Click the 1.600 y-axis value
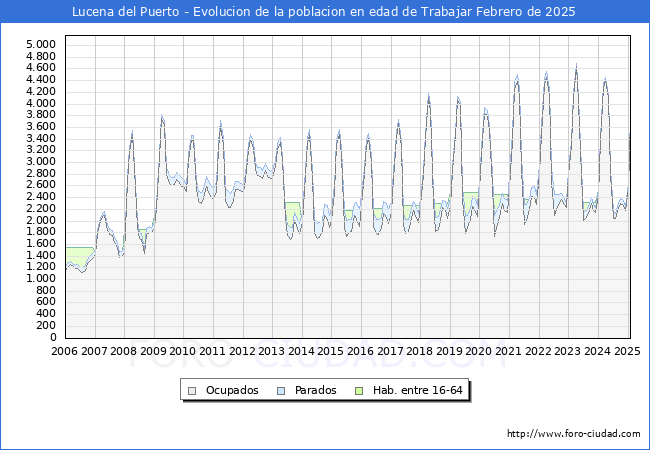The image size is (650, 450). (x=41, y=244)
